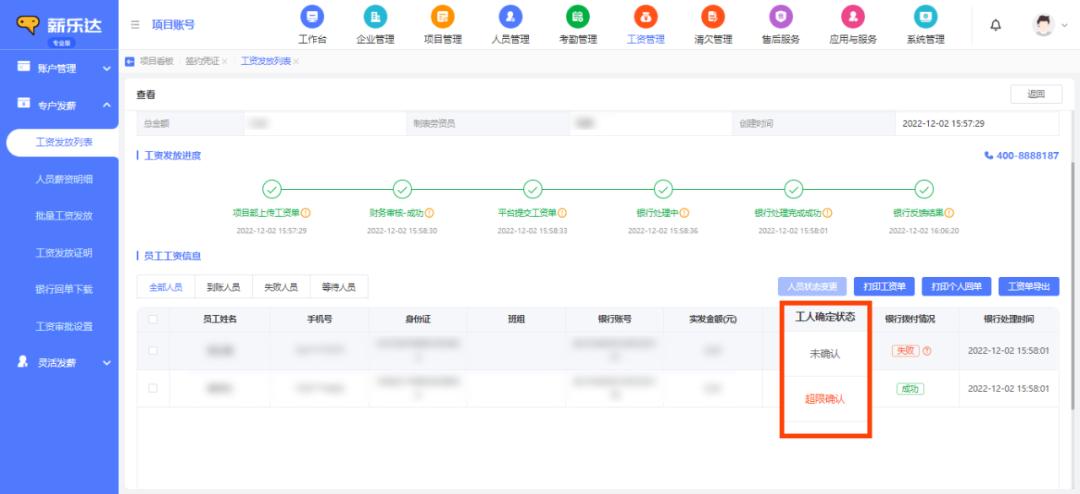Screen dimensions: 1080x494
Task: Open the 人员管理 module icon
Action: [x=510, y=17]
